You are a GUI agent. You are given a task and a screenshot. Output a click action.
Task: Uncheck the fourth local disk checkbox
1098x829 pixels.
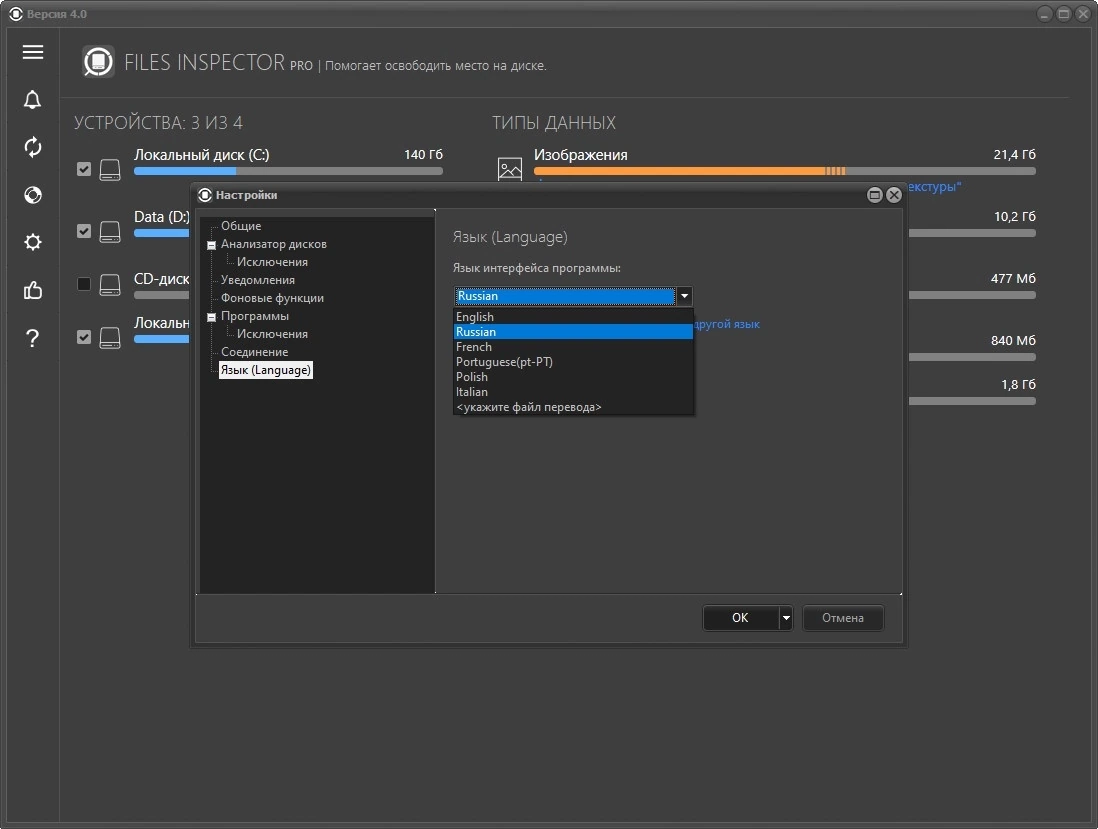[84, 337]
